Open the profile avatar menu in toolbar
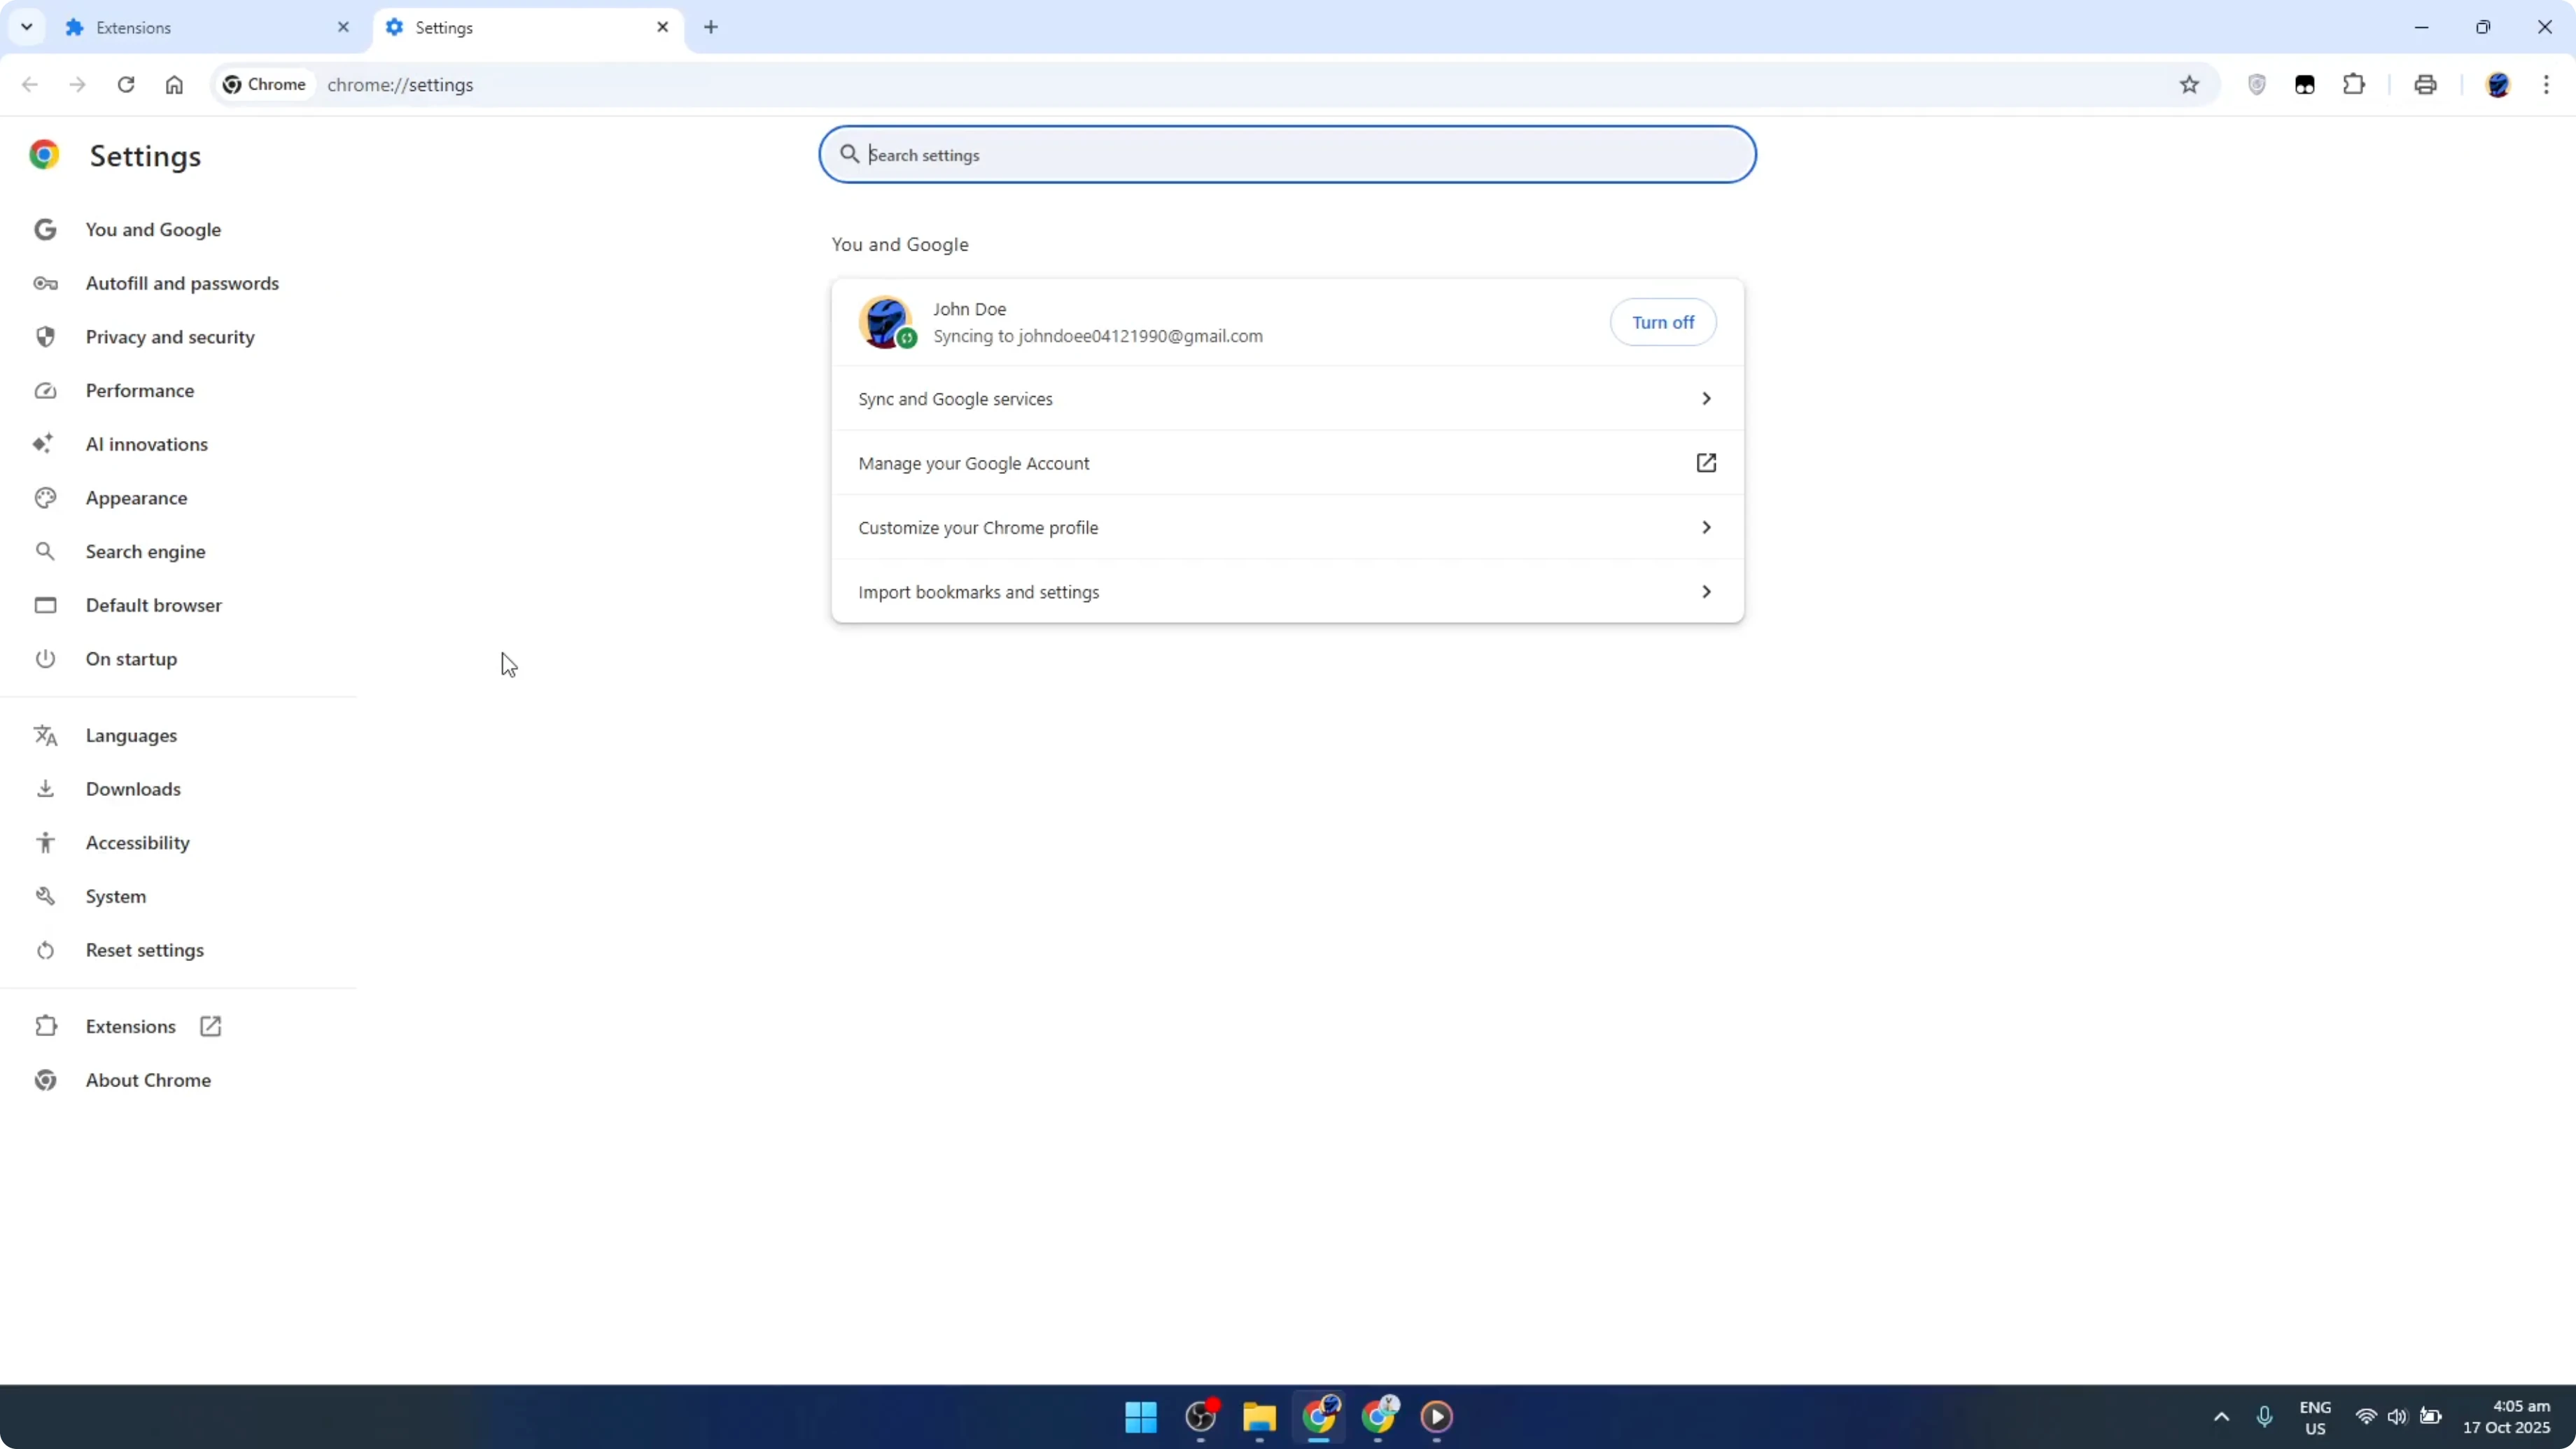Screen dimensions: 2576x1449 (2498, 85)
